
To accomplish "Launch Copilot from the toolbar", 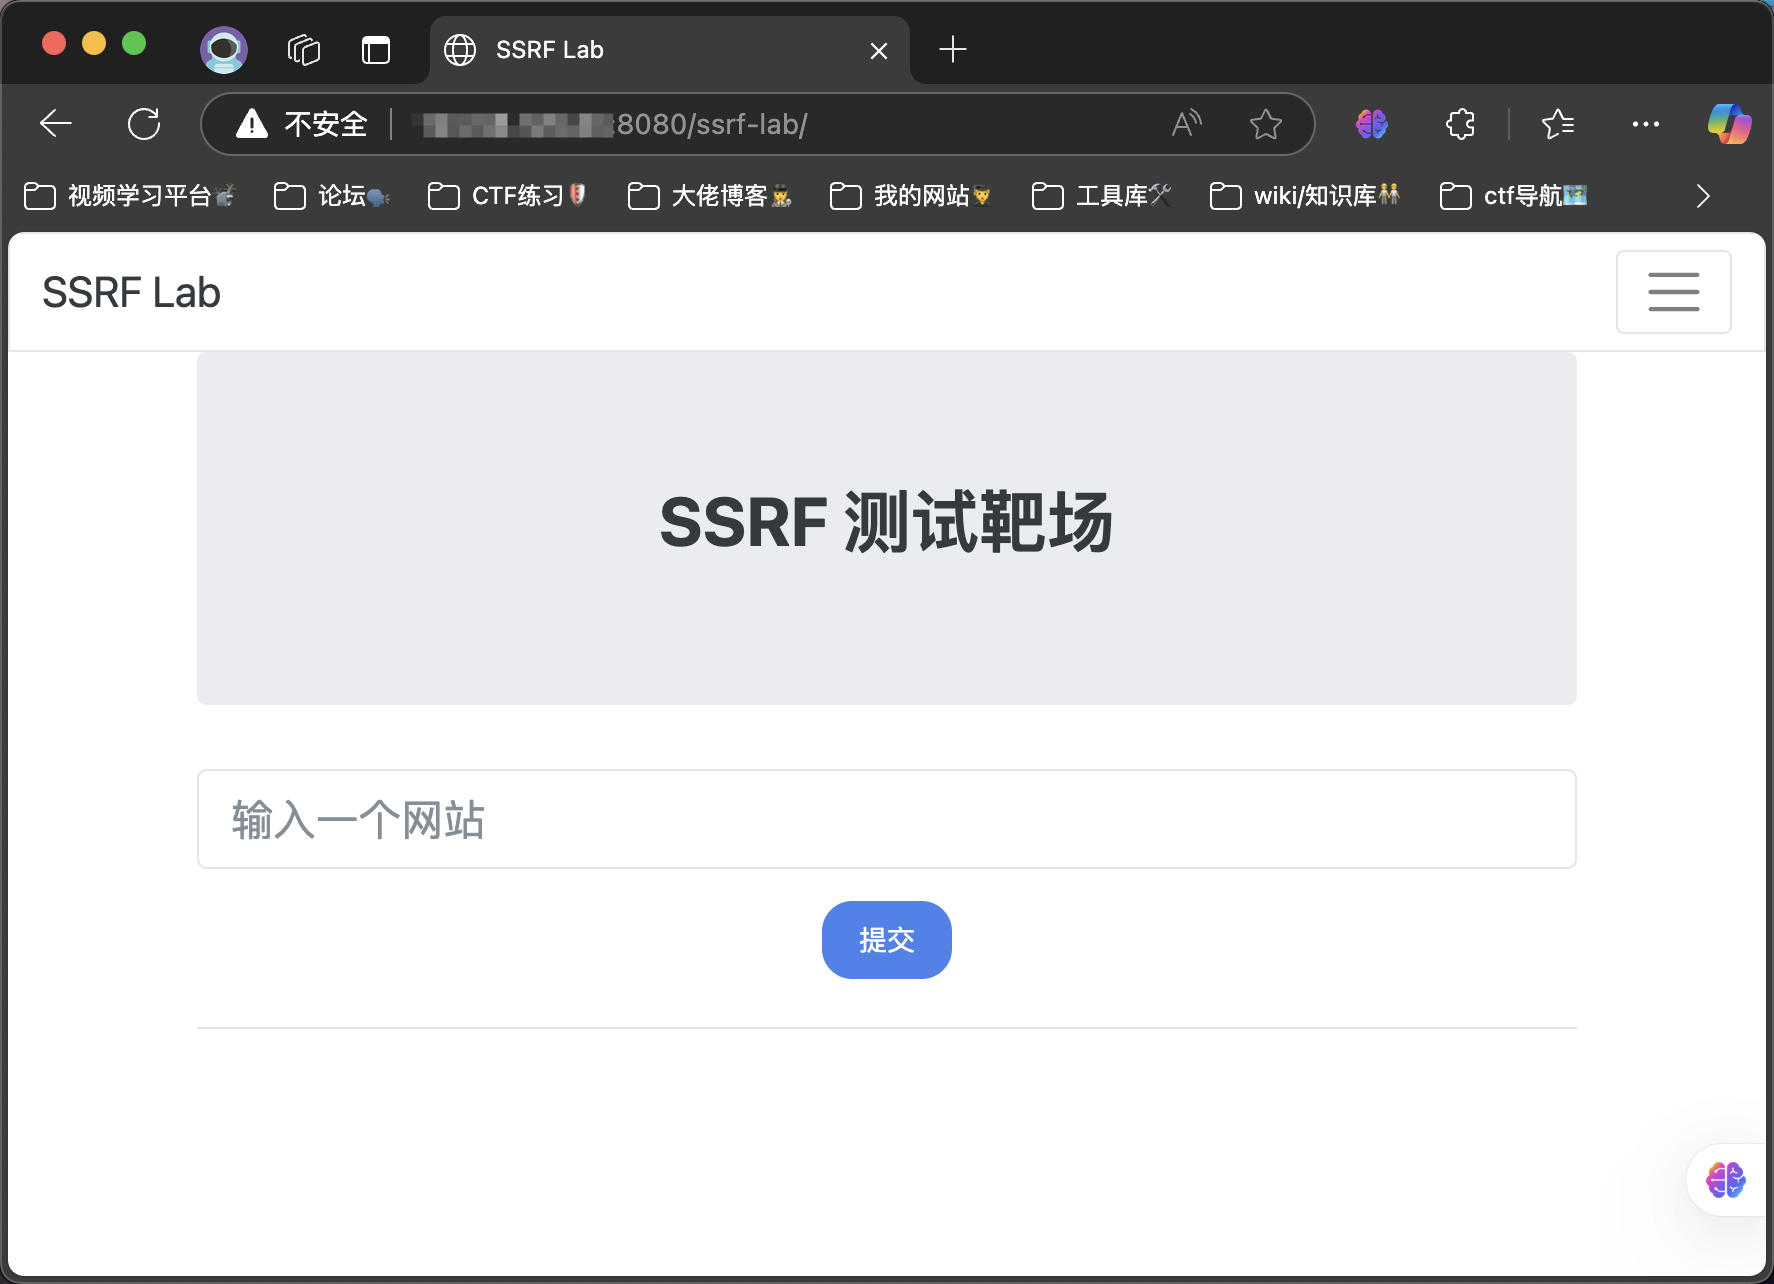I will tap(1728, 124).
